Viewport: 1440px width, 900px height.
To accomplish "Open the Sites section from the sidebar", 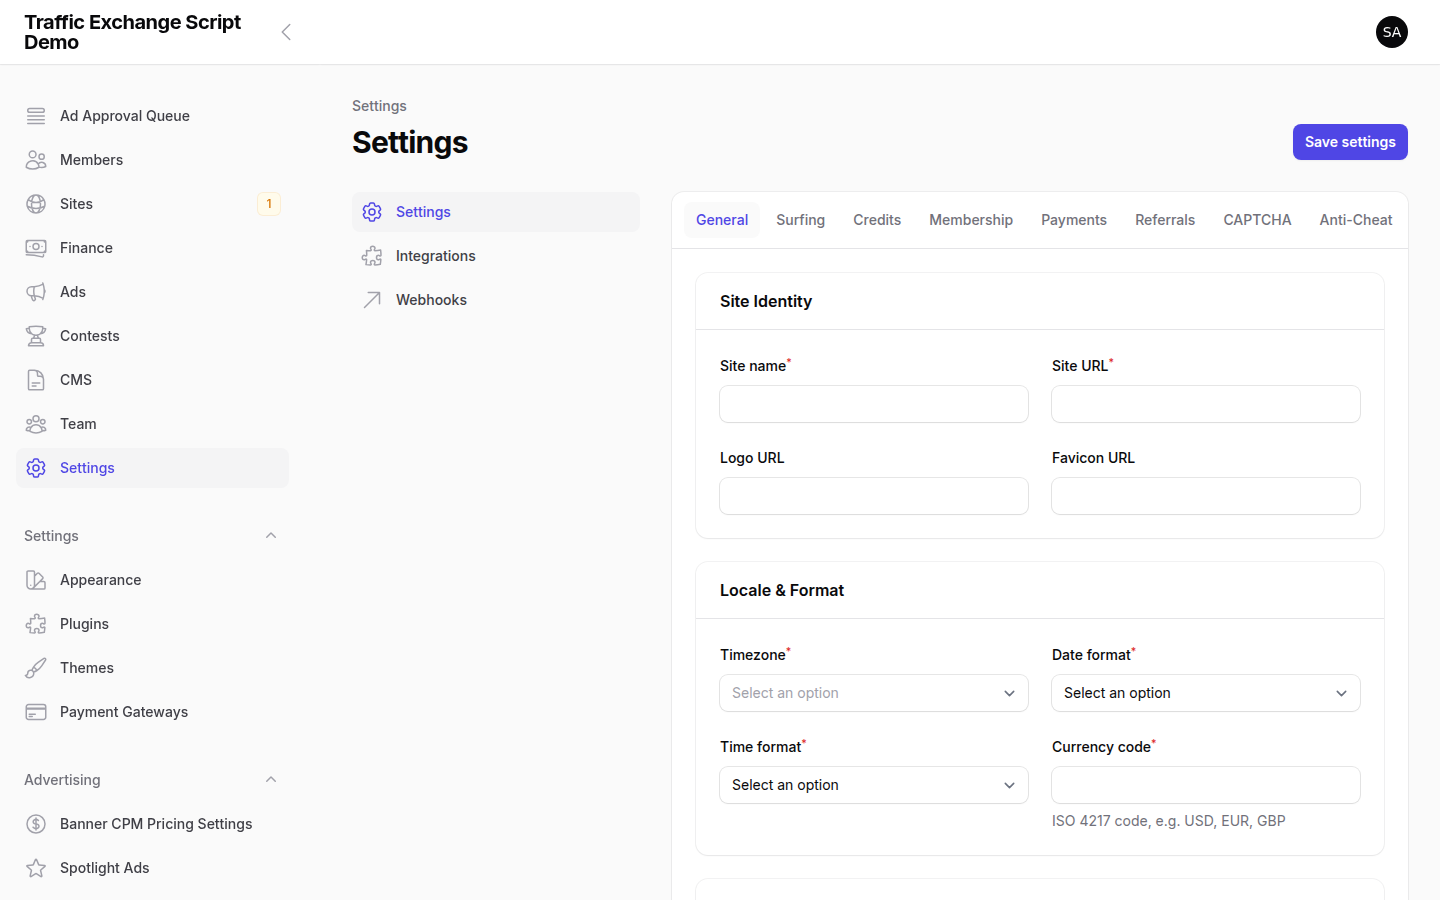I will [x=75, y=203].
